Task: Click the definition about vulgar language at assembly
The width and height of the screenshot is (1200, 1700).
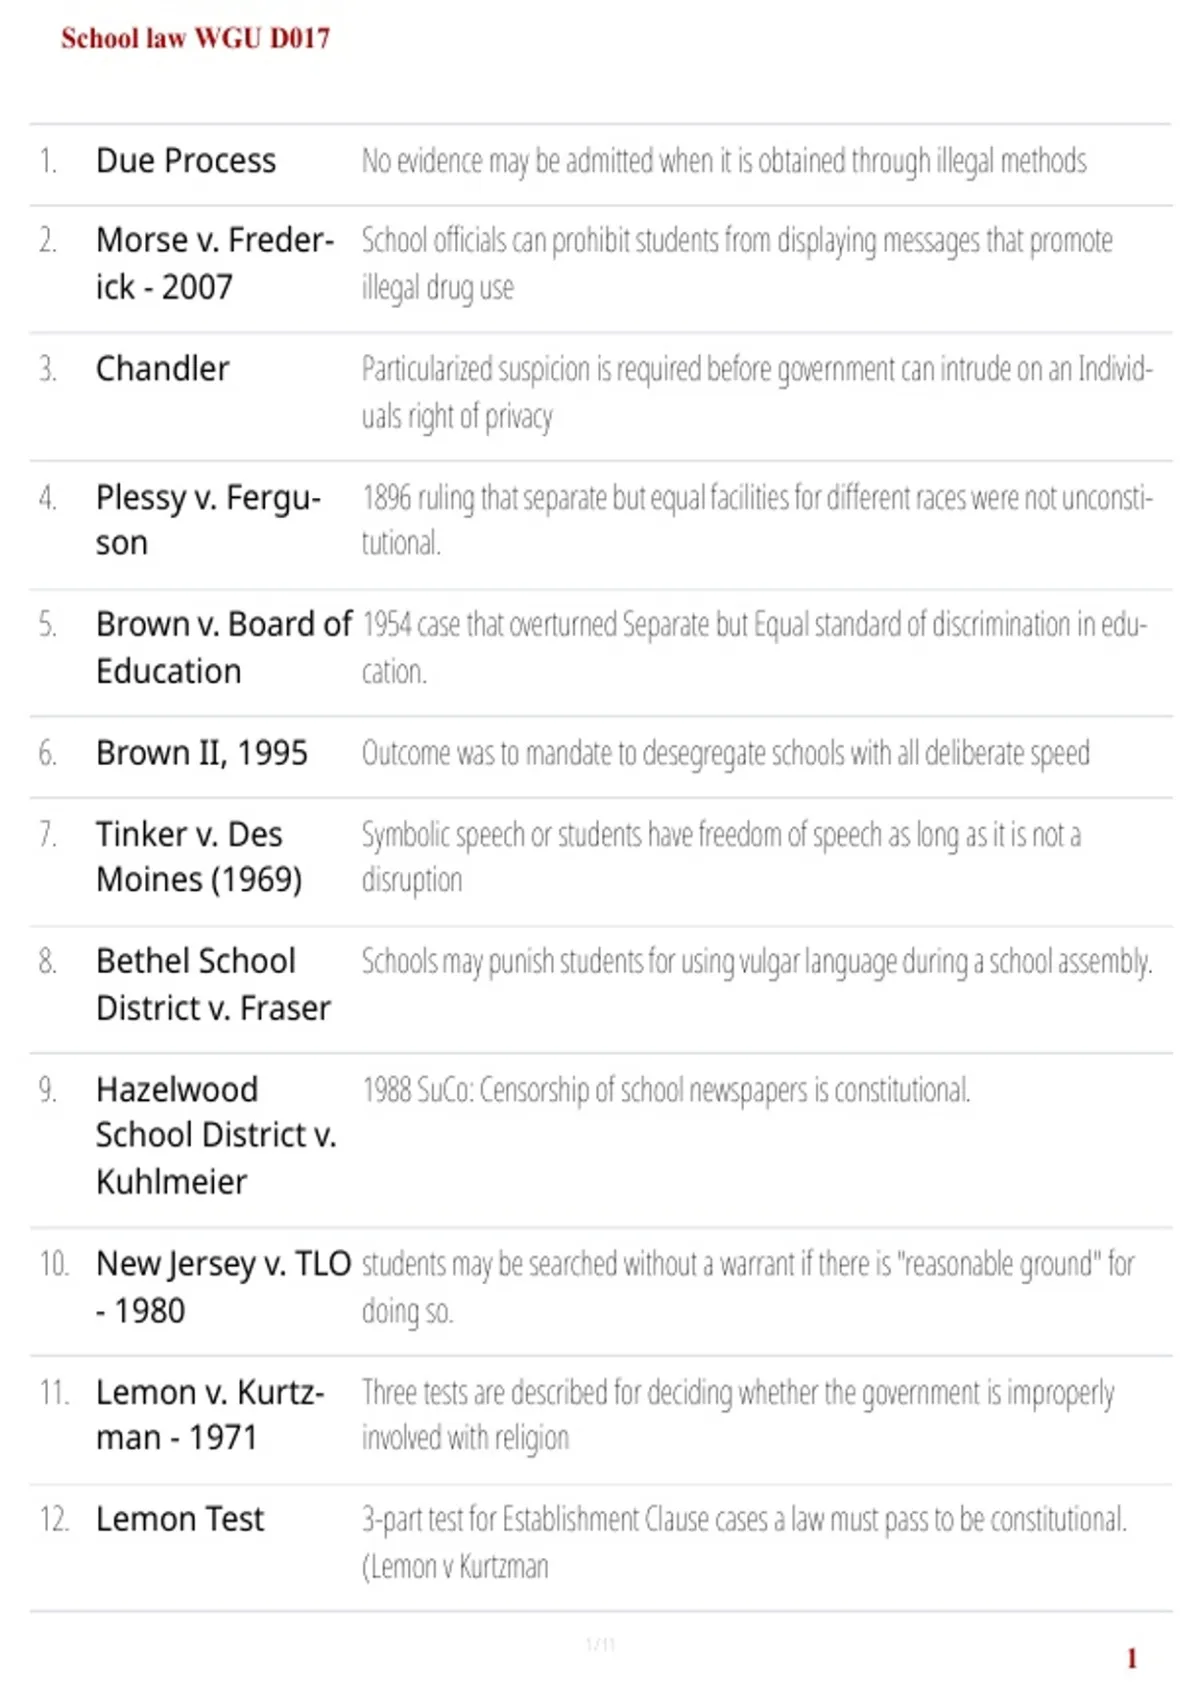Action: (x=757, y=962)
